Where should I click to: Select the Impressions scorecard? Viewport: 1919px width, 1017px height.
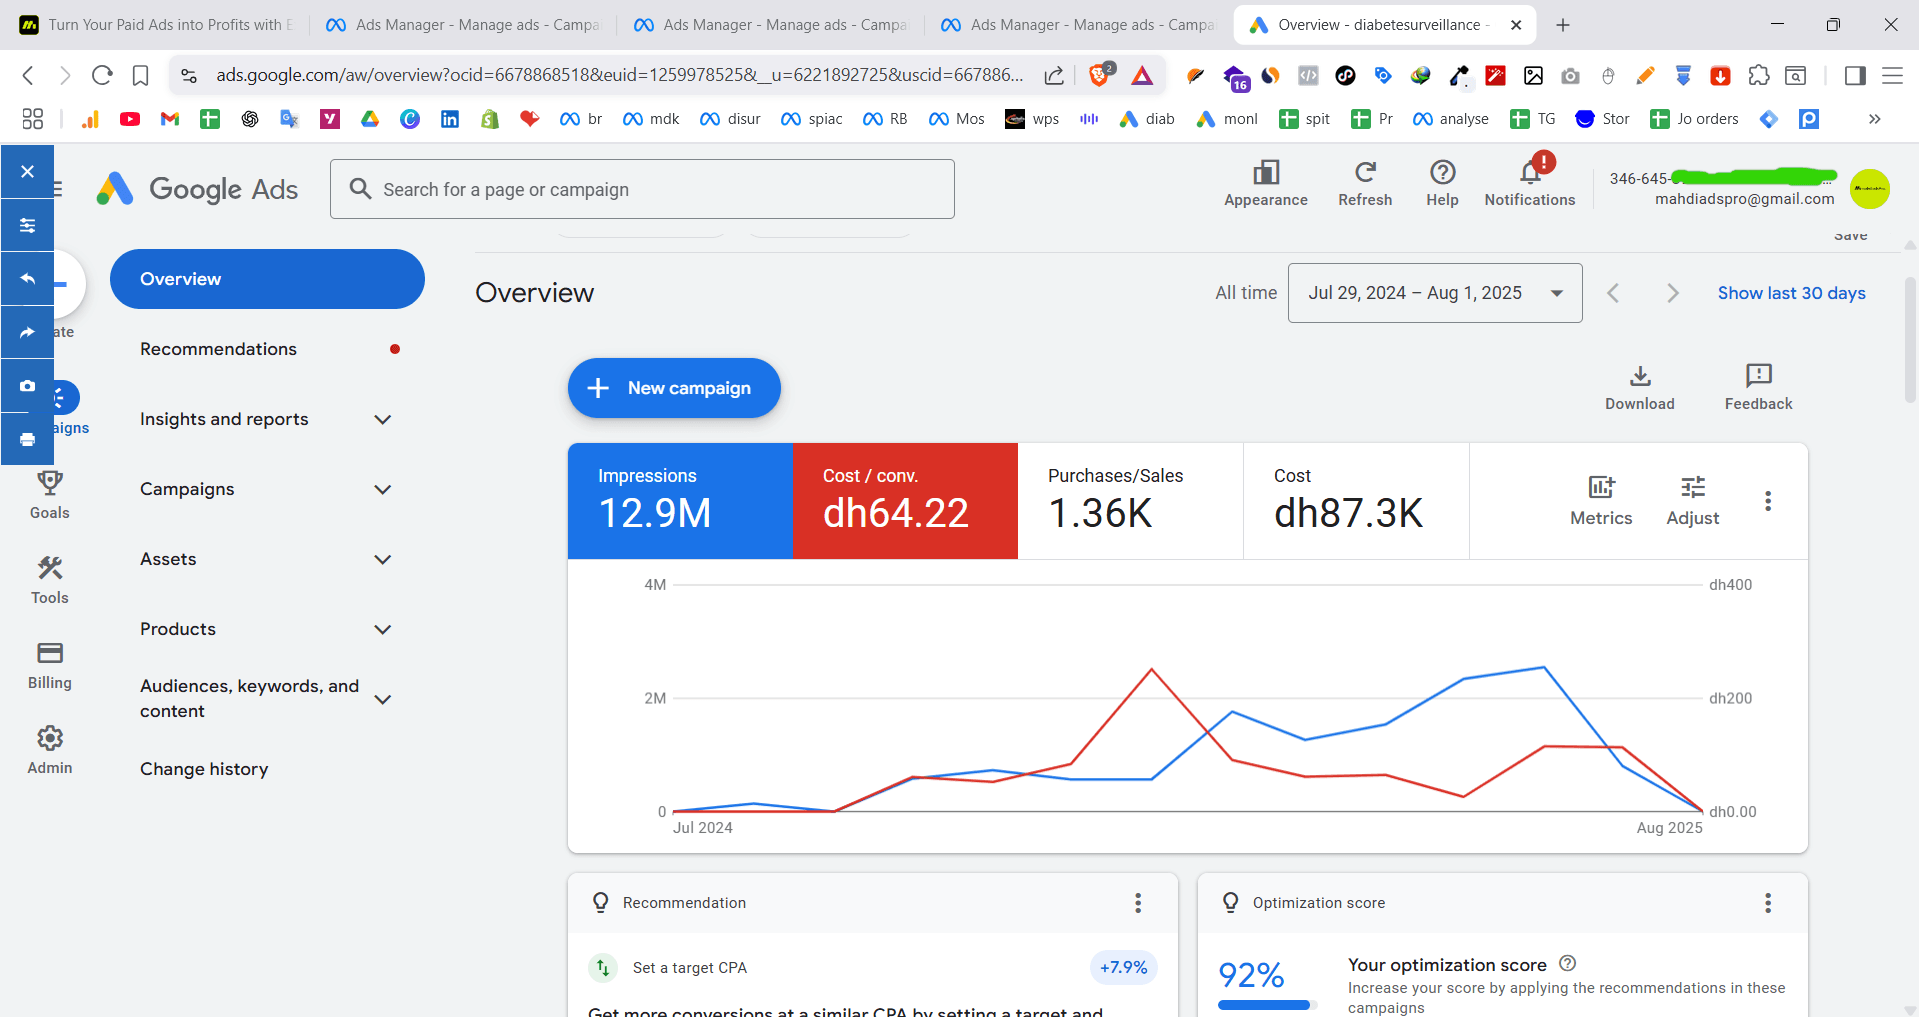click(680, 501)
